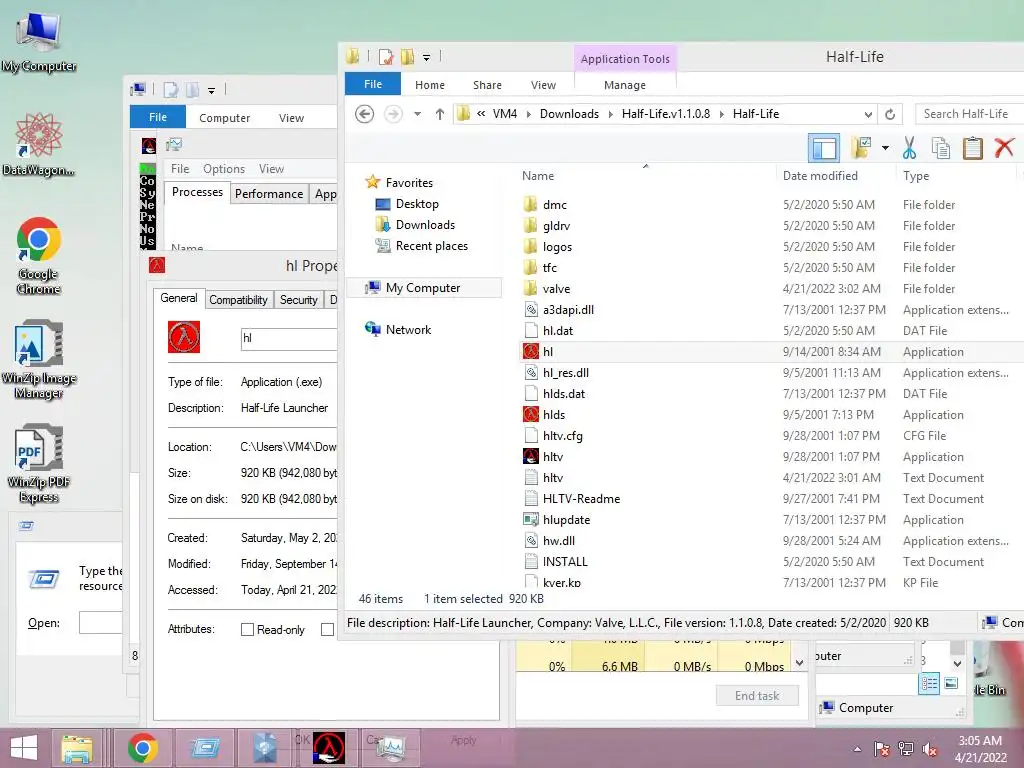Select the hlupdate application file
This screenshot has width=1024, height=768.
pyautogui.click(x=566, y=520)
